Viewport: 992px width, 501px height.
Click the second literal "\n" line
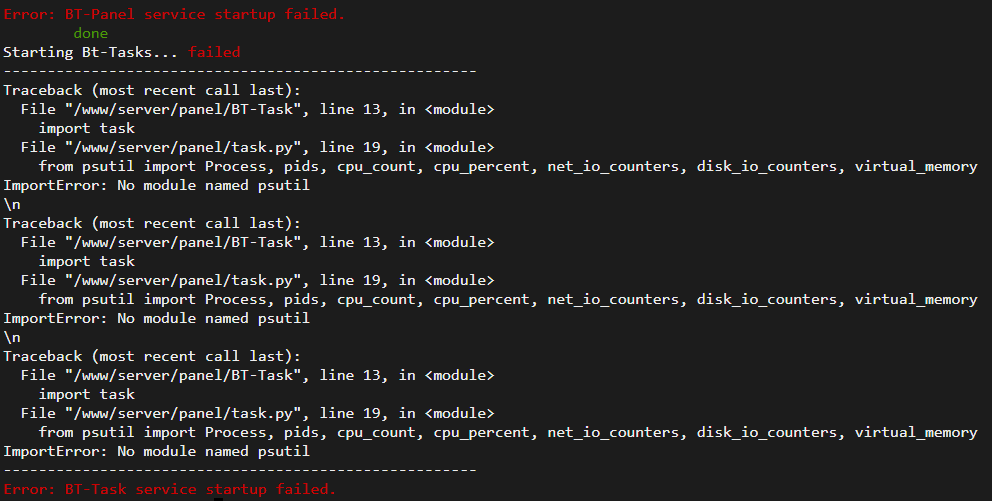coord(12,337)
